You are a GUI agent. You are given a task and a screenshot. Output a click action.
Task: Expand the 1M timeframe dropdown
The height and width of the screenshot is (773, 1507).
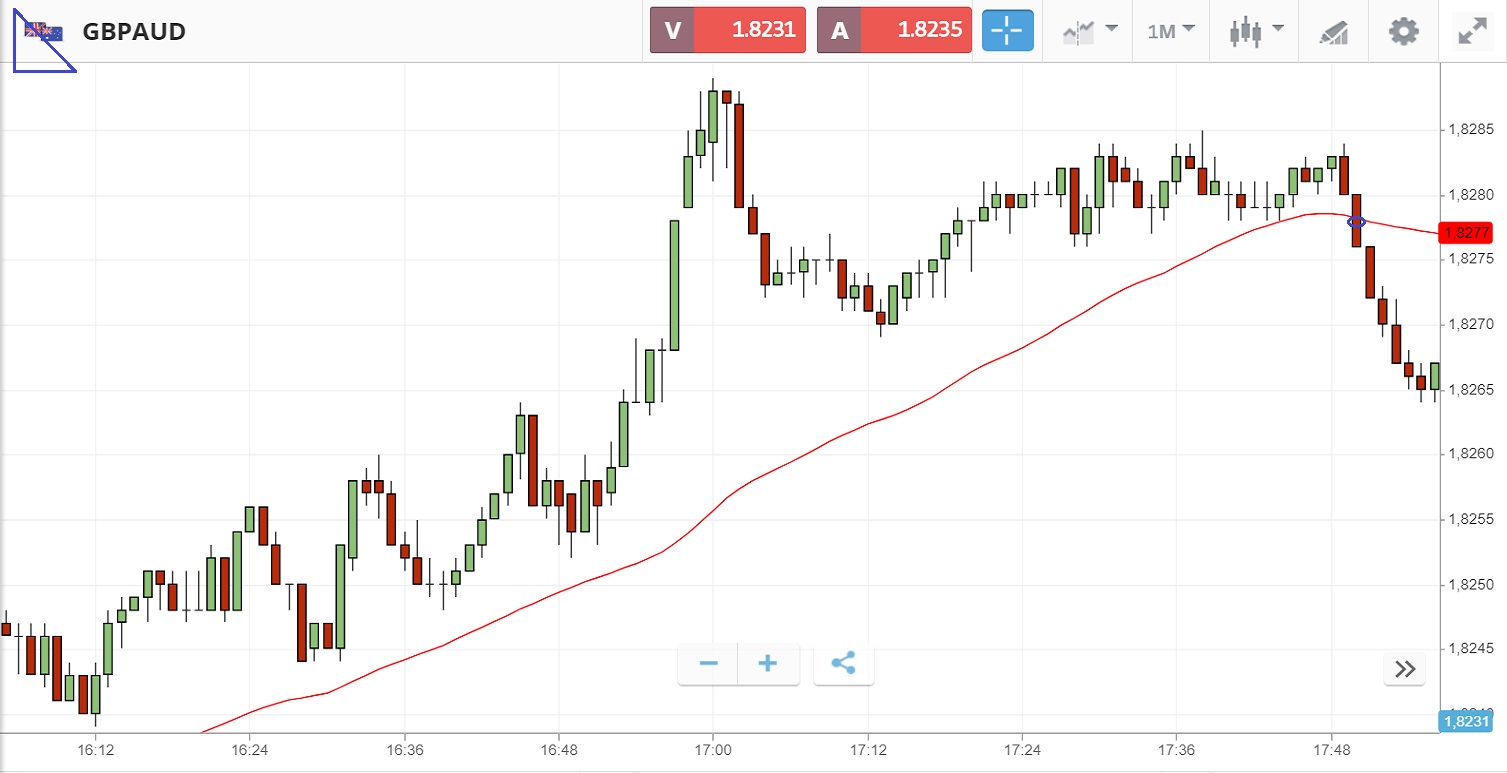click(1171, 31)
